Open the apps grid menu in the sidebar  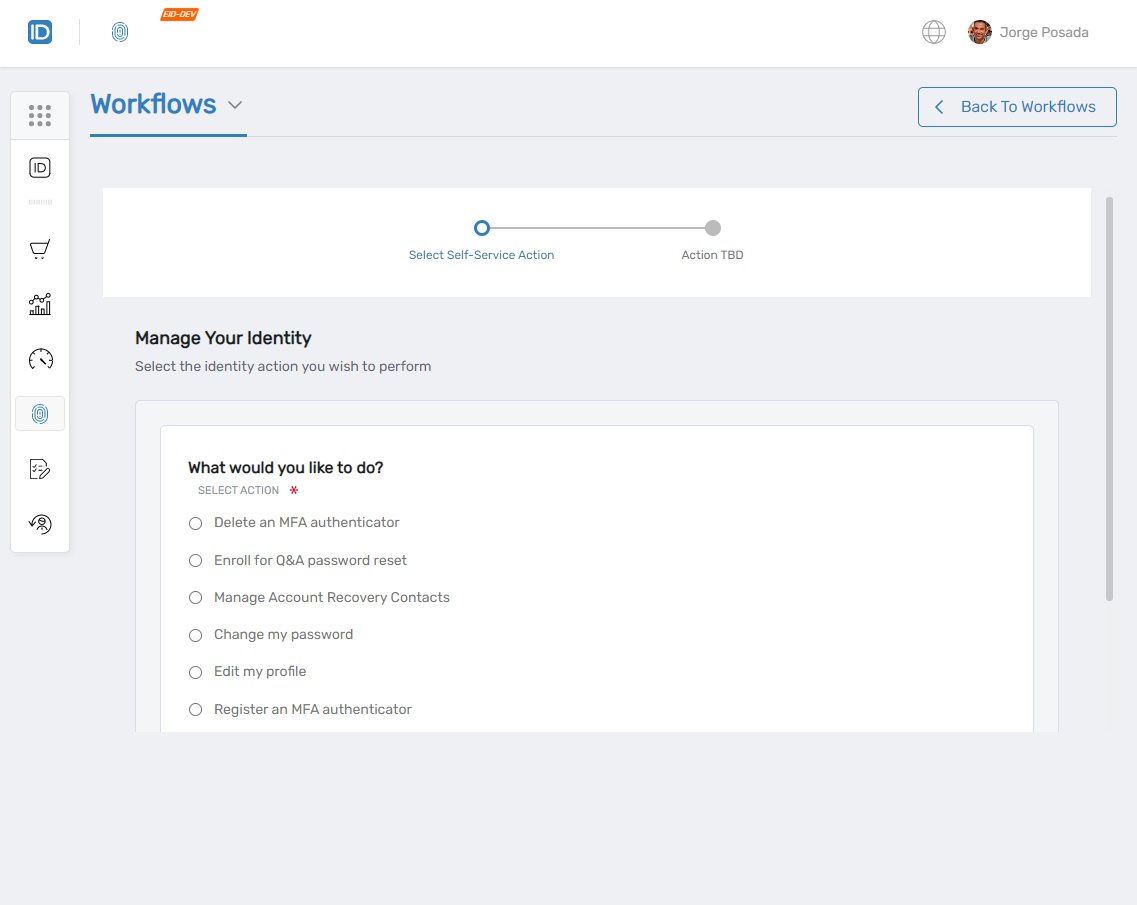40,115
